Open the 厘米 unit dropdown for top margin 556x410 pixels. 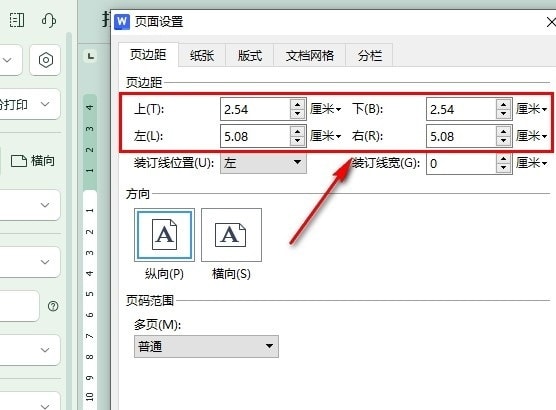(x=326, y=109)
